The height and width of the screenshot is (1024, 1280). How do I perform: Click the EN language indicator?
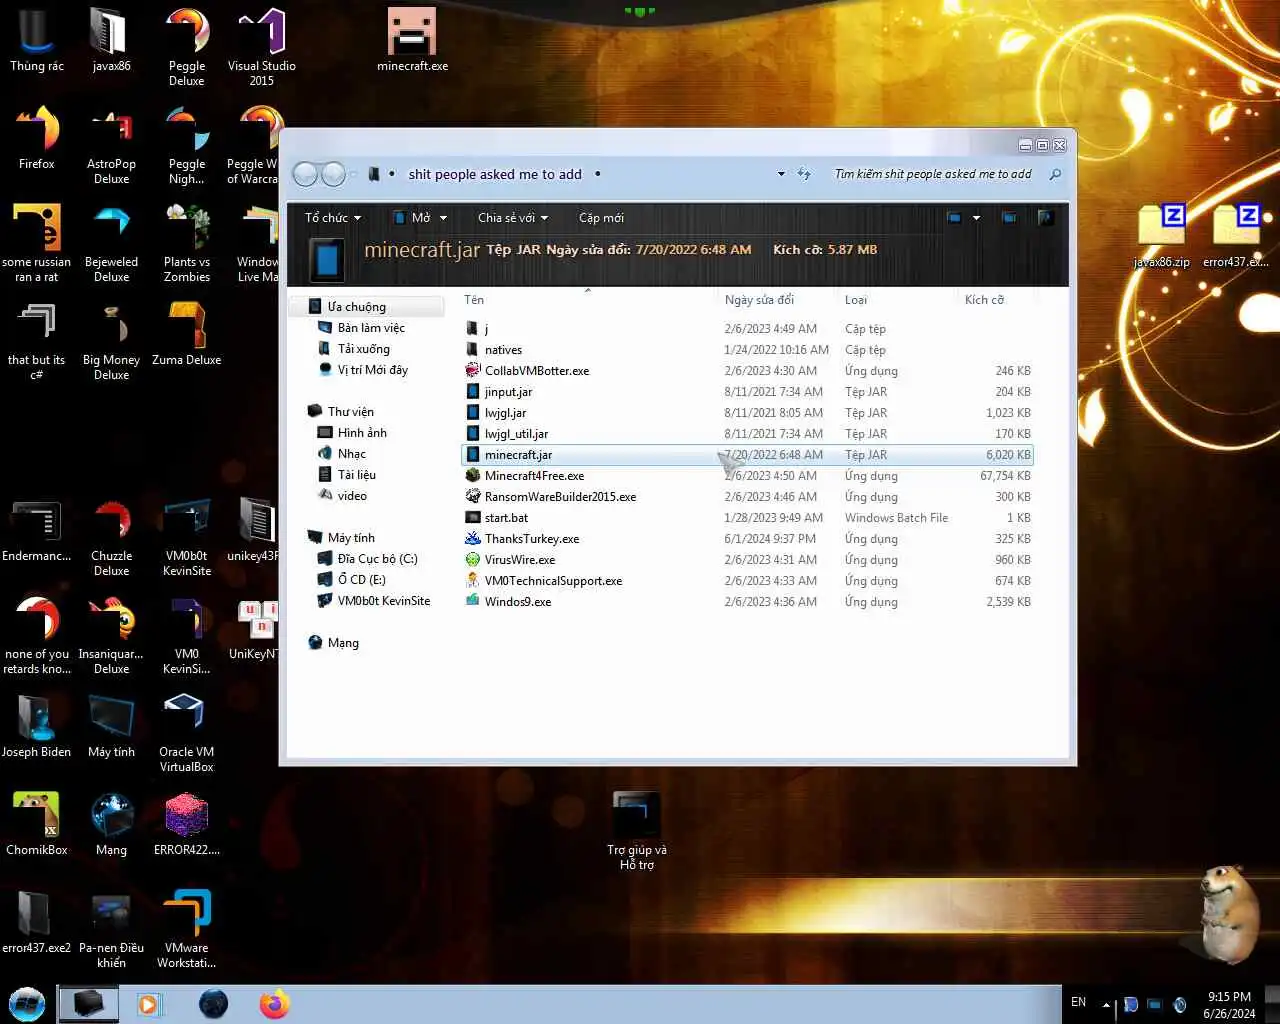(x=1078, y=1002)
